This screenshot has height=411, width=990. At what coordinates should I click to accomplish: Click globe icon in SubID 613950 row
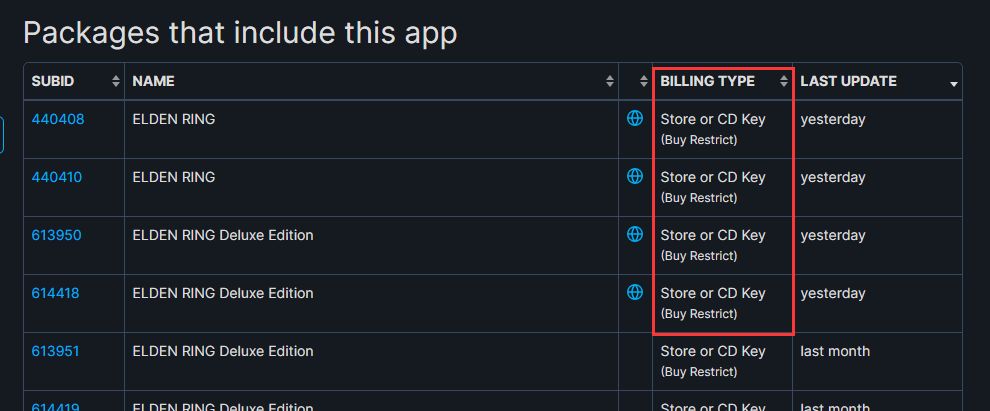(635, 234)
